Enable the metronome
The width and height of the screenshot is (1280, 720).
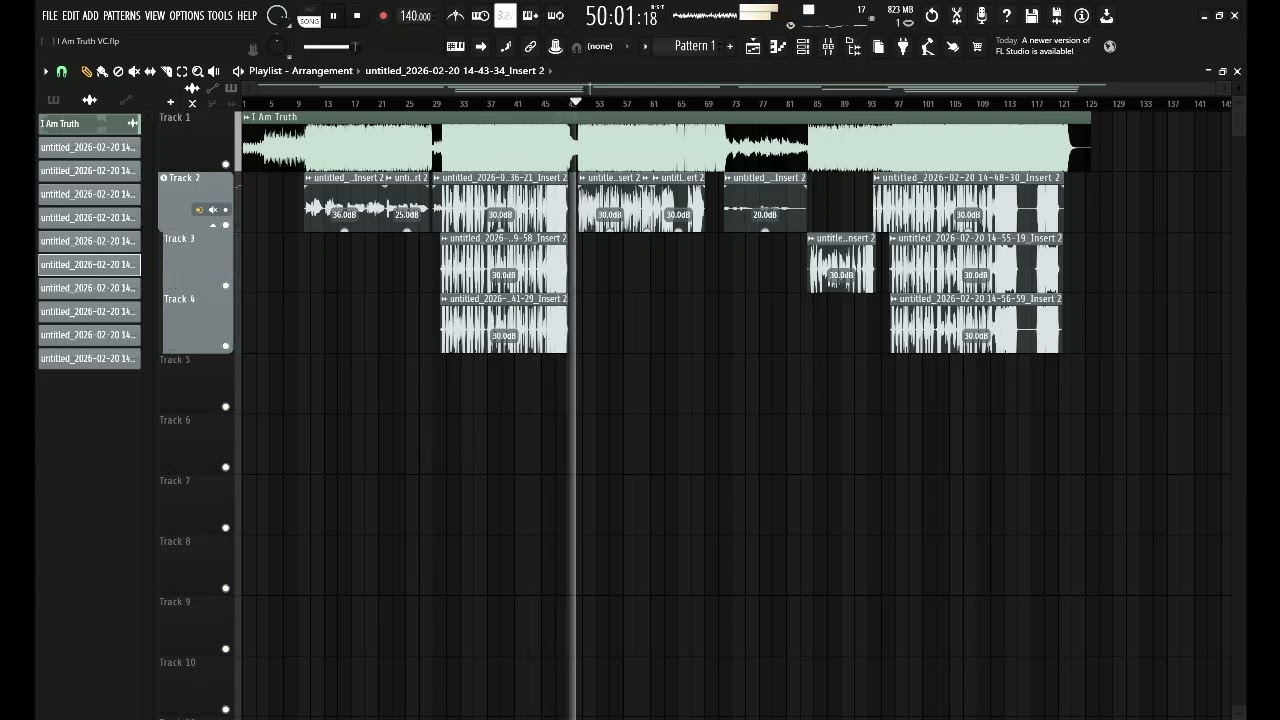[x=455, y=16]
